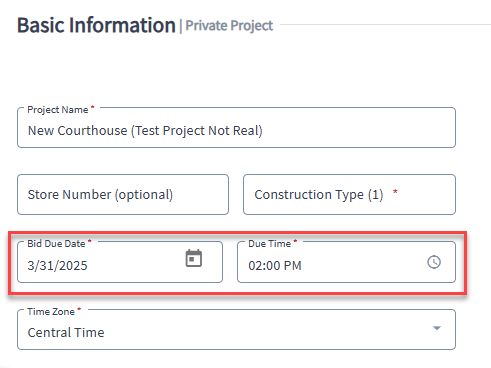Open the Due Time clock picker icon
This screenshot has height=368, width=491.
(434, 262)
